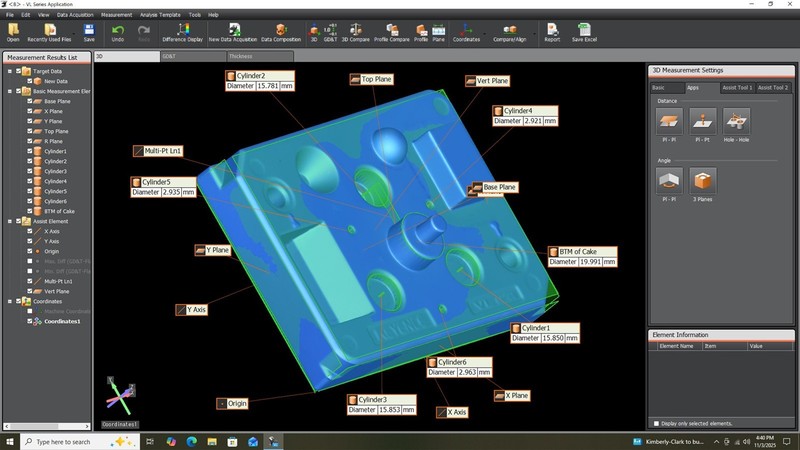Click the Value column header
Viewport: 800px width, 450px height.
[770, 346]
